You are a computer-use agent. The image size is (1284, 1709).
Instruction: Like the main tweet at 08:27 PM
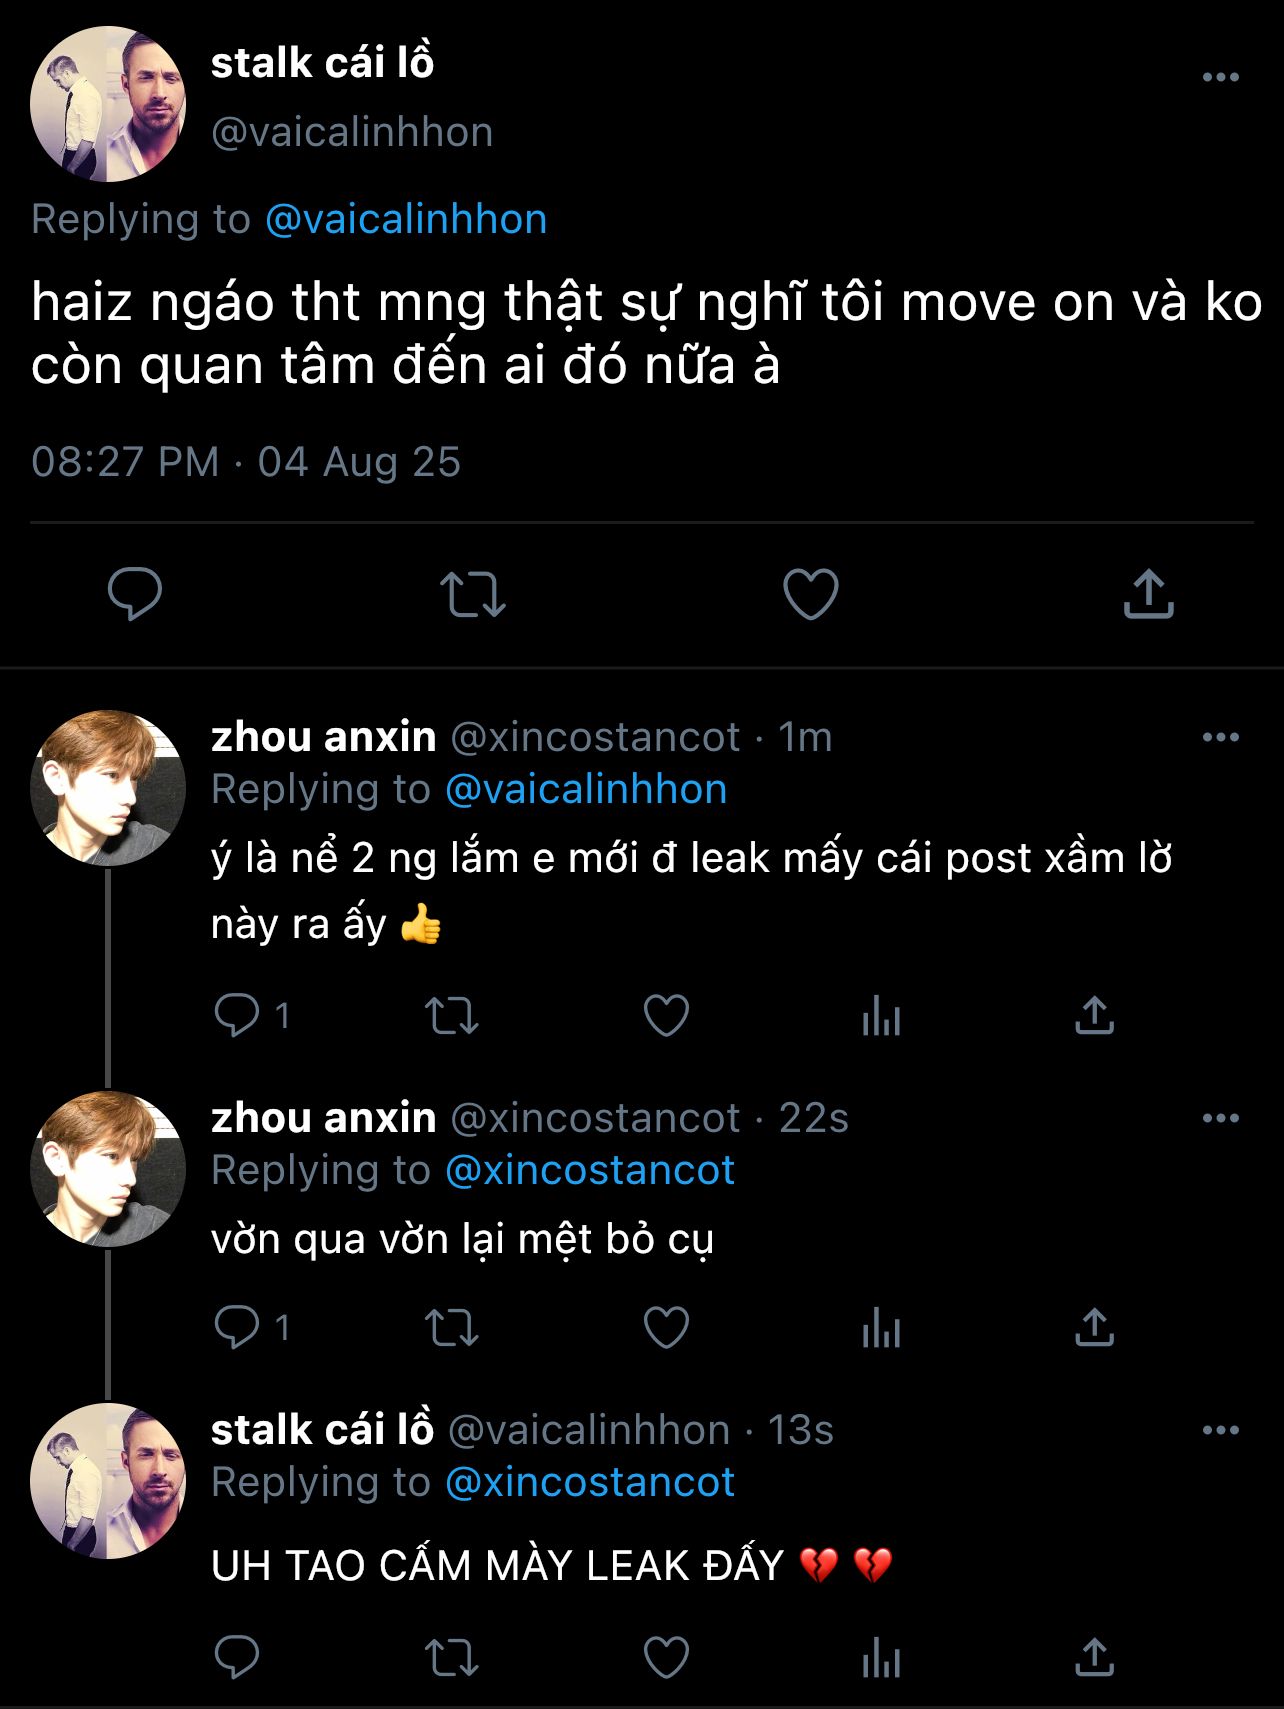(x=810, y=594)
